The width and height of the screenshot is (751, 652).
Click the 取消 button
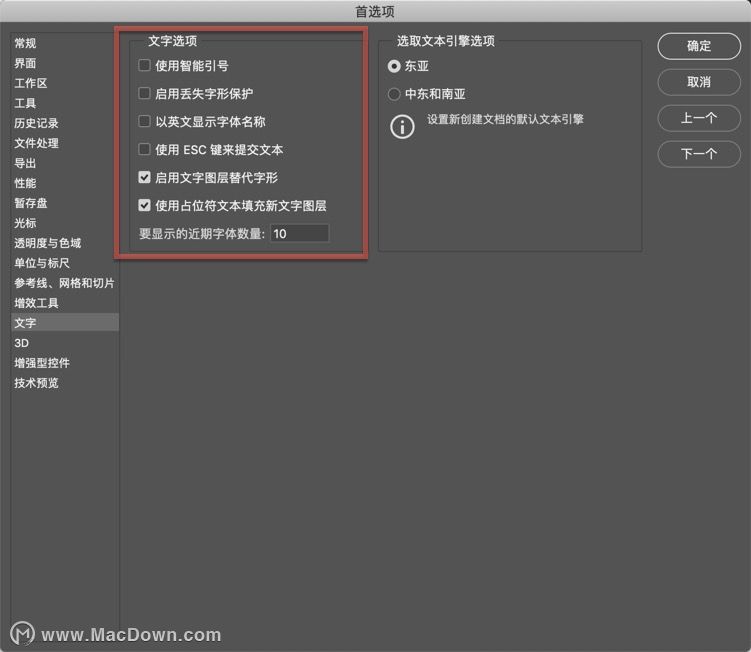pyautogui.click(x=699, y=82)
